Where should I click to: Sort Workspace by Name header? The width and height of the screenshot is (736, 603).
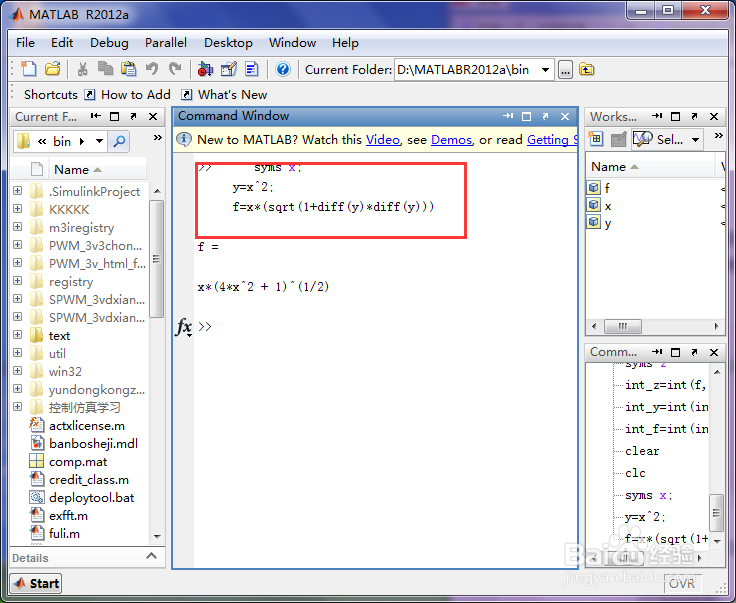[x=650, y=167]
